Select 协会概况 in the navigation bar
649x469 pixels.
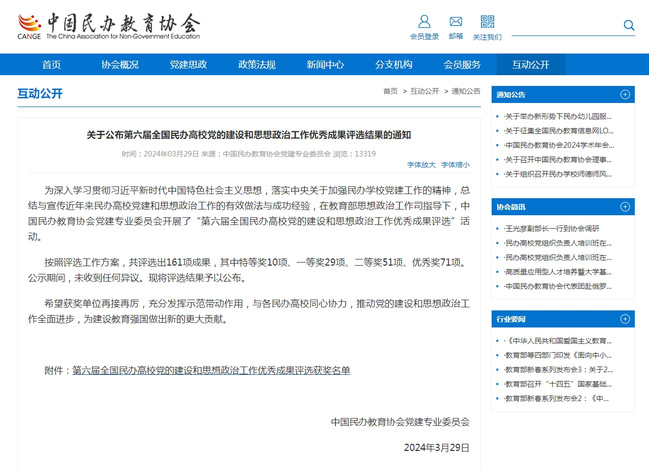120,64
